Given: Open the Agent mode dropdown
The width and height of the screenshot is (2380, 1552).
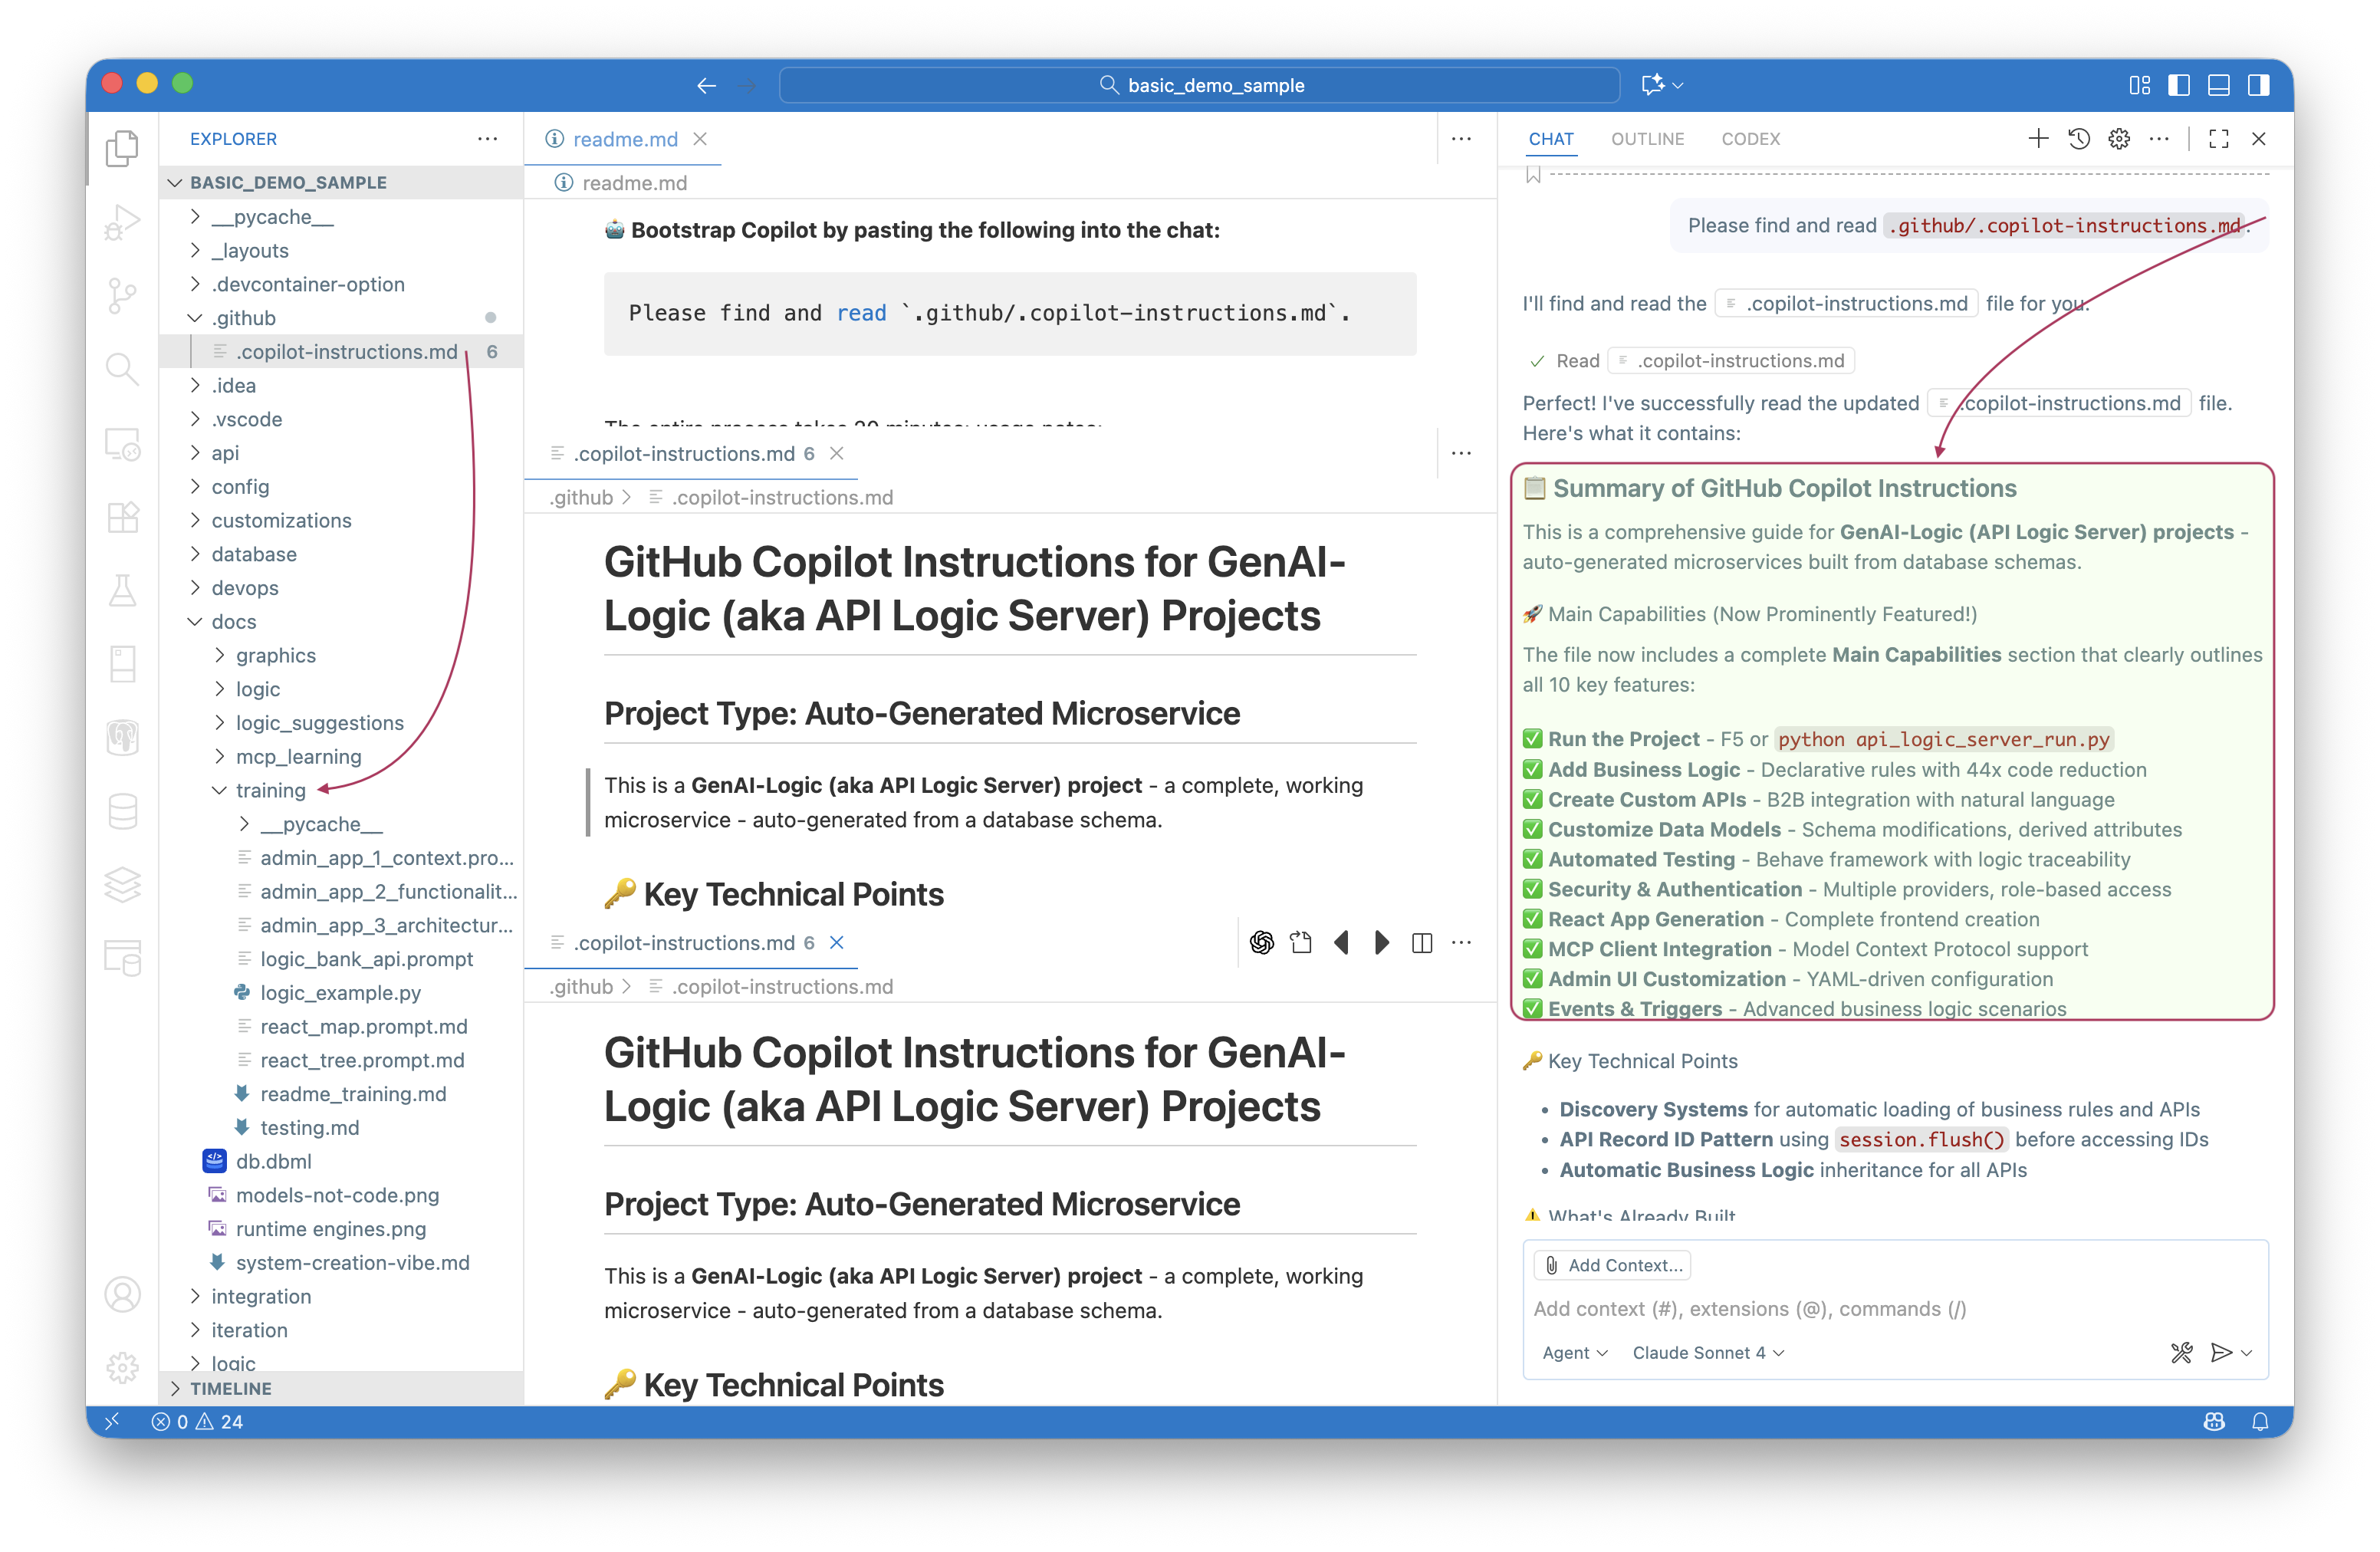Looking at the screenshot, I should tap(1574, 1352).
